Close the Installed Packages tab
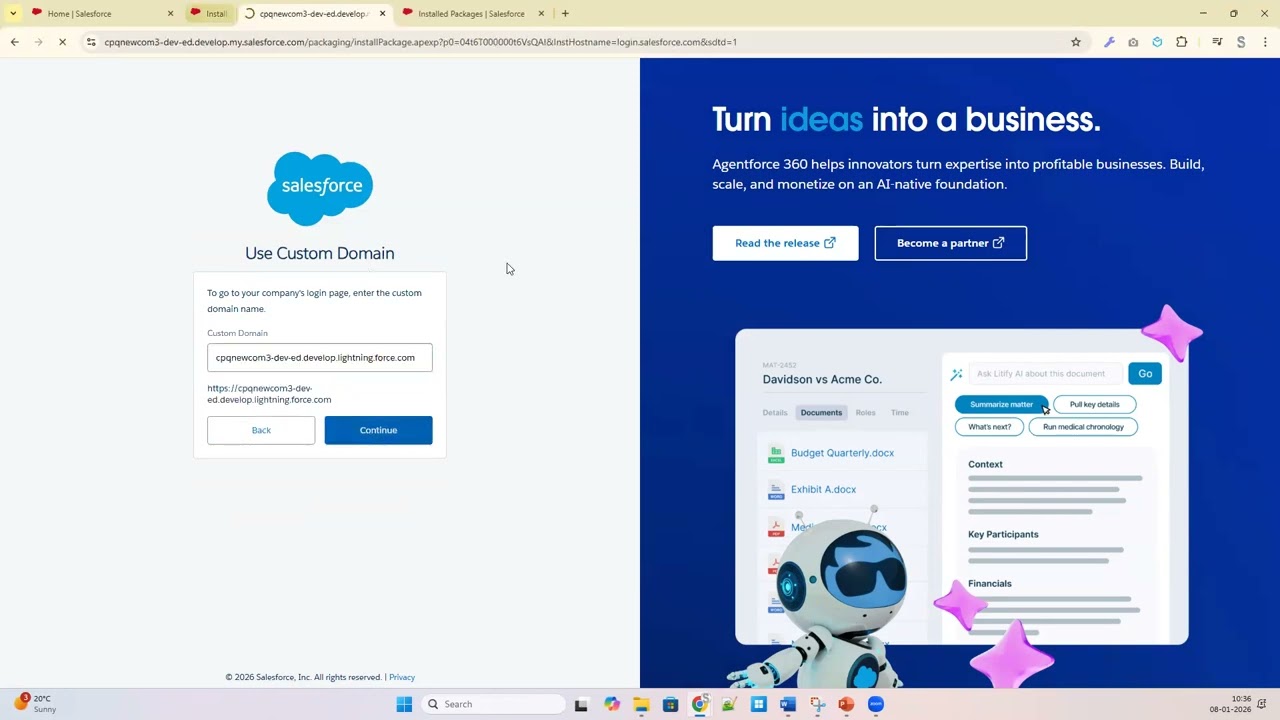 (x=542, y=14)
